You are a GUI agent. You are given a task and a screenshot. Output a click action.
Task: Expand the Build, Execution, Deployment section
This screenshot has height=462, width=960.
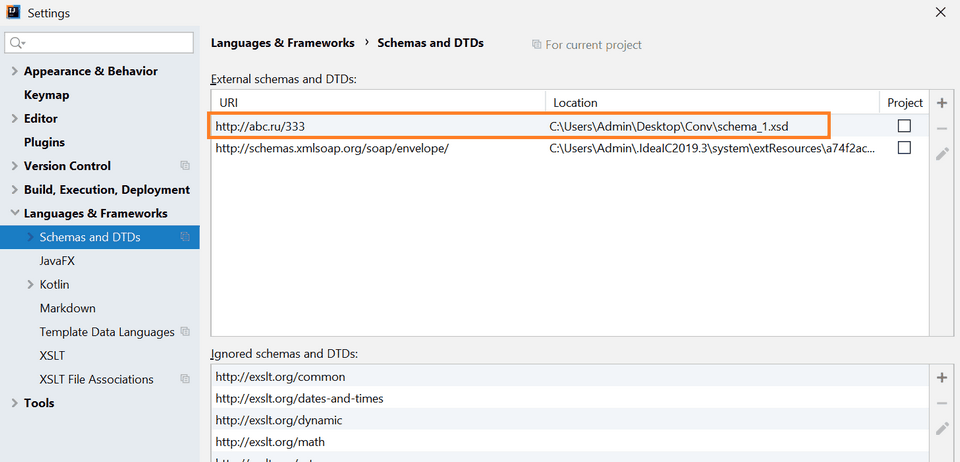pyautogui.click(x=14, y=190)
